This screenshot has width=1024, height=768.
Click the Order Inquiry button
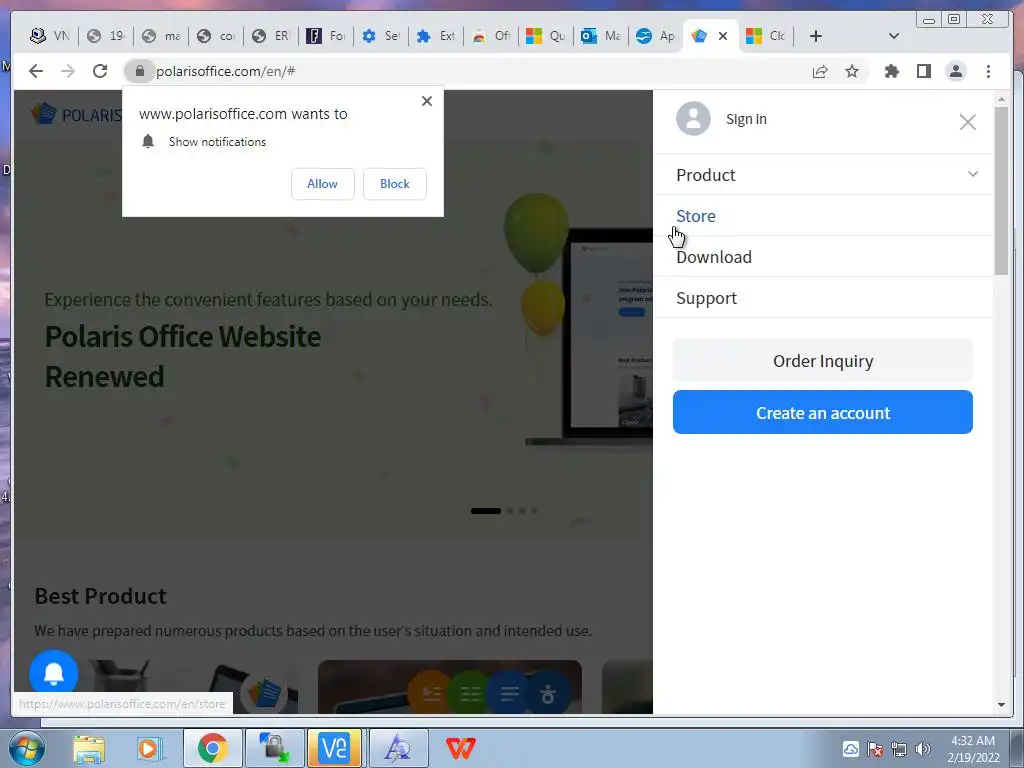point(823,360)
